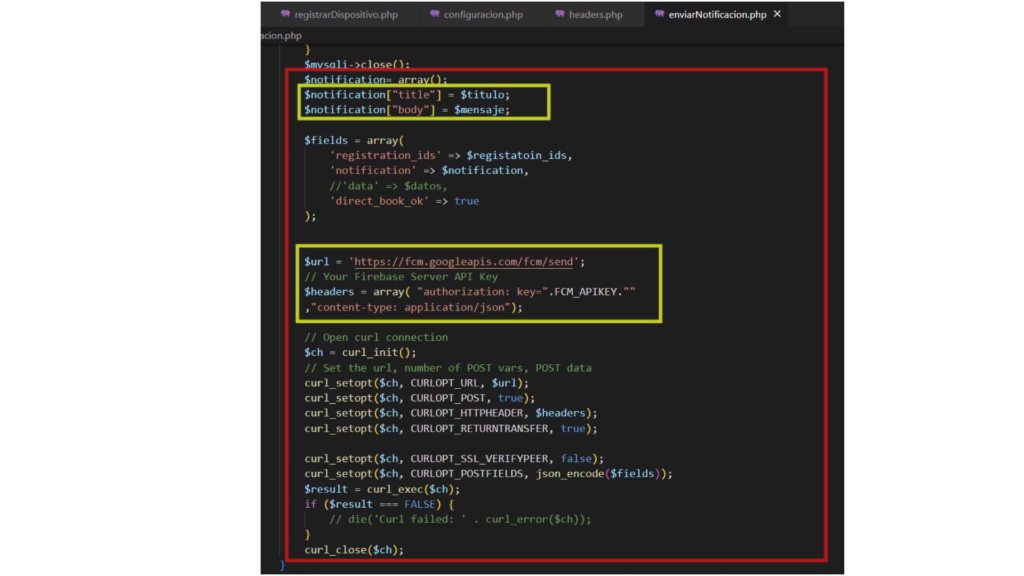Click PHP file icon on configuracion.php tab

point(435,15)
